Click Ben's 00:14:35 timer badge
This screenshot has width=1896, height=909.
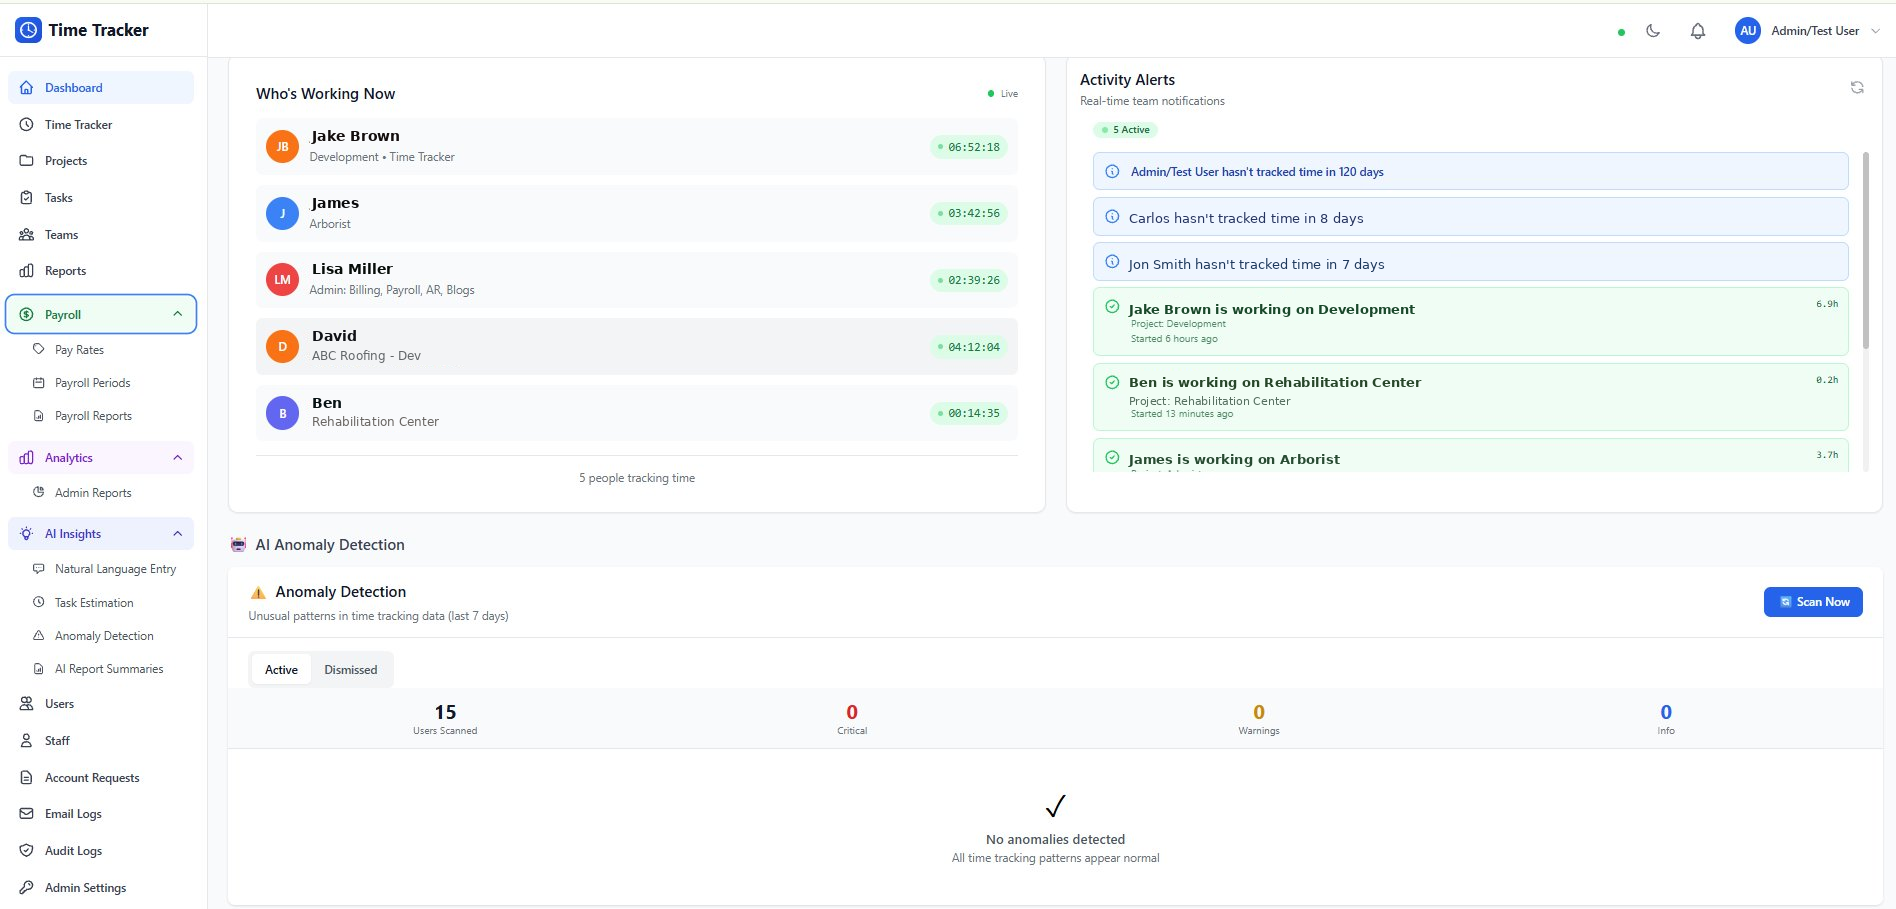pyautogui.click(x=968, y=413)
